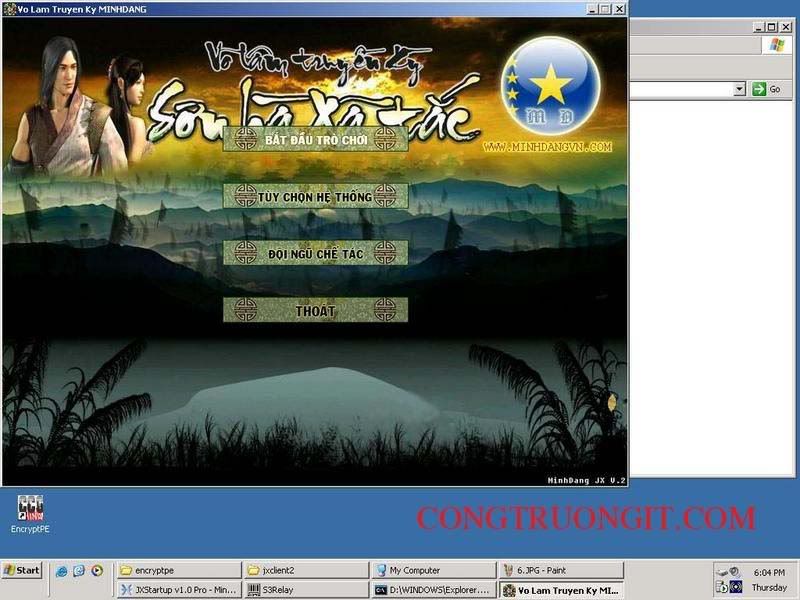Launch Internet Explorer from Quick Launch

[62, 571]
